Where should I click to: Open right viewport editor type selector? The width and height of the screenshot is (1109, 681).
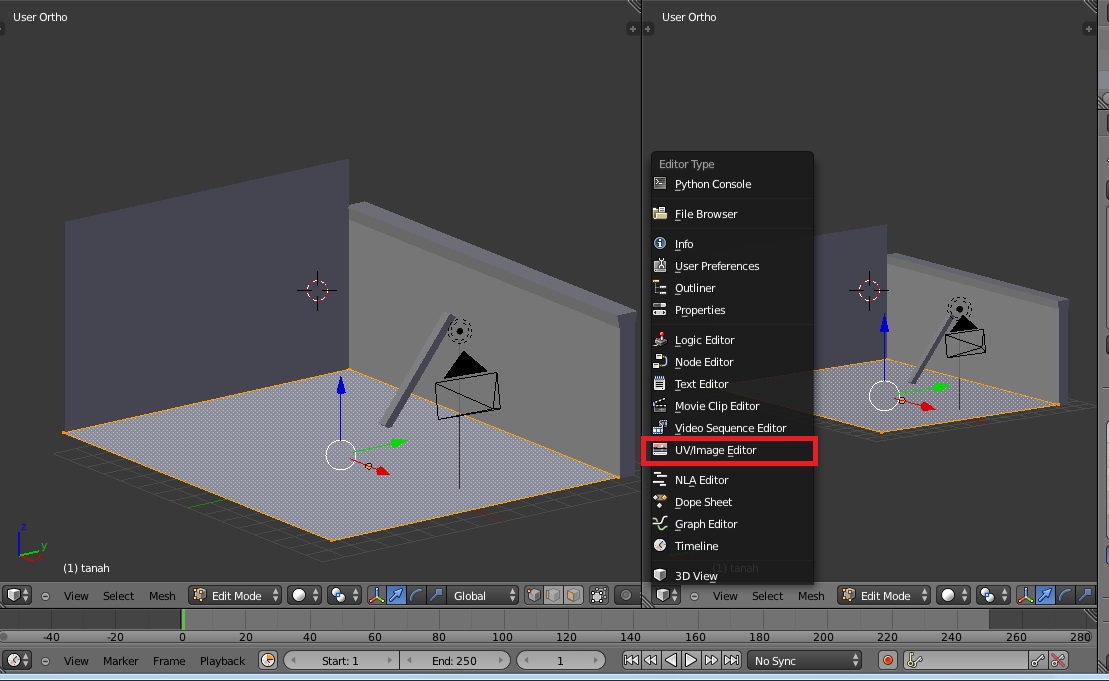pyautogui.click(x=666, y=595)
